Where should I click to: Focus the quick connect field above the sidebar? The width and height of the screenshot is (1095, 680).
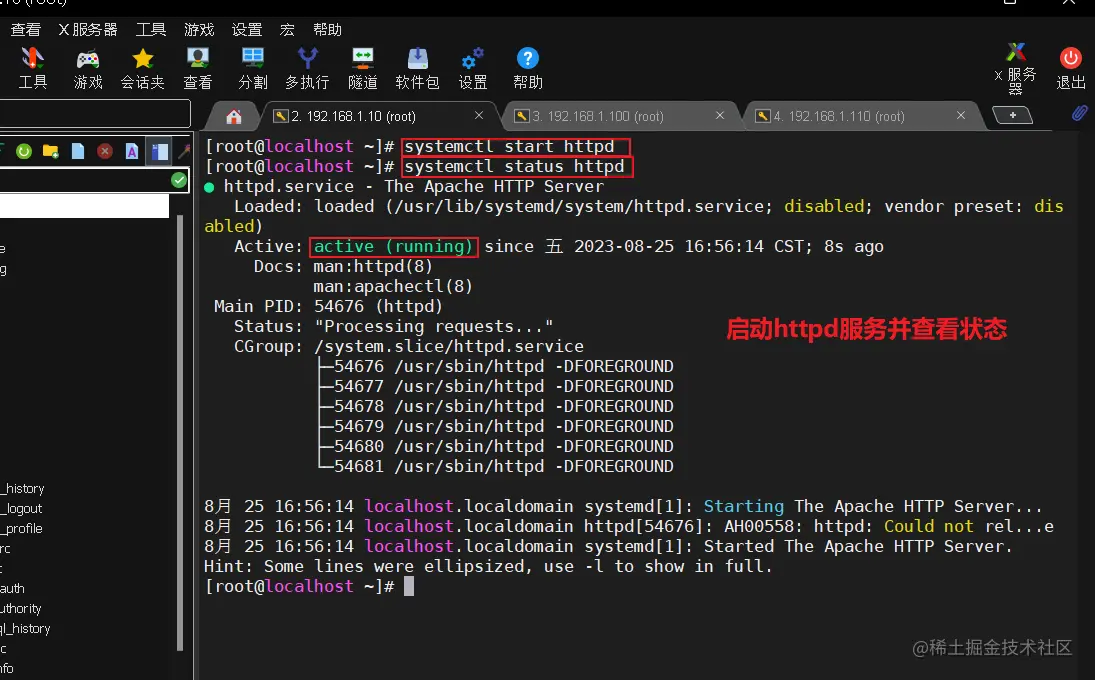(95, 113)
